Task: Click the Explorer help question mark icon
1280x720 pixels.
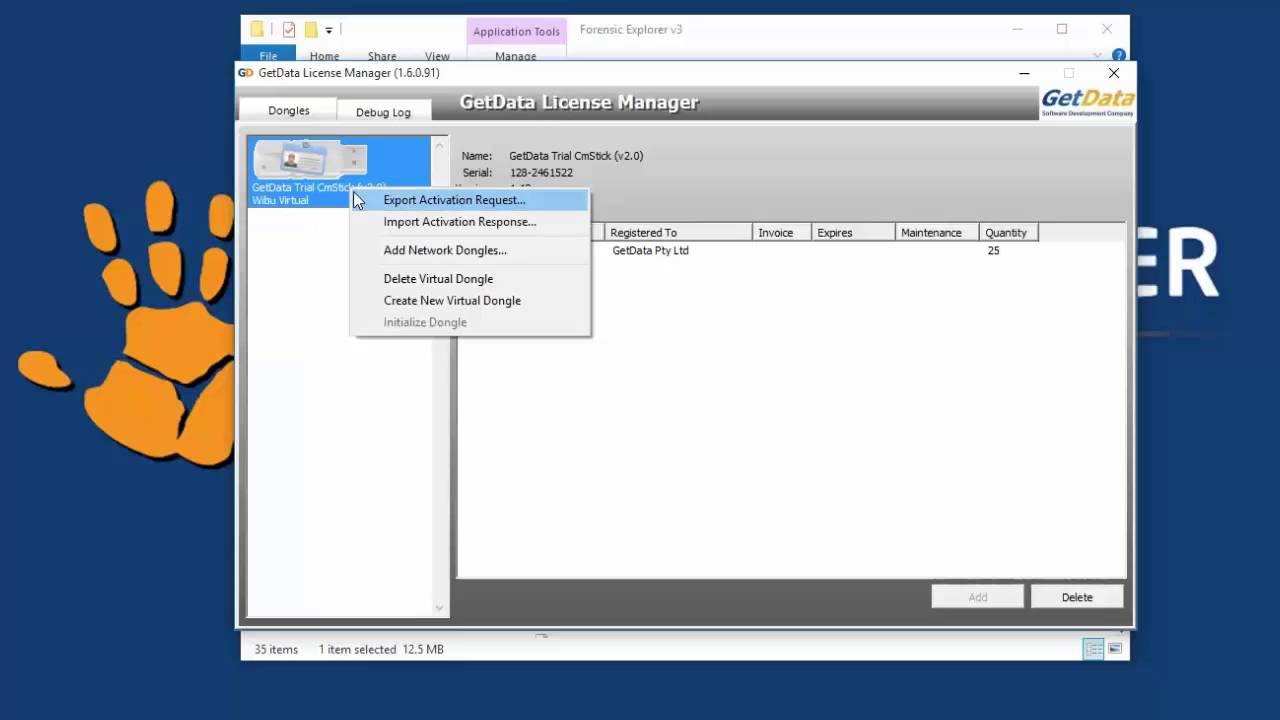Action: [1119, 56]
